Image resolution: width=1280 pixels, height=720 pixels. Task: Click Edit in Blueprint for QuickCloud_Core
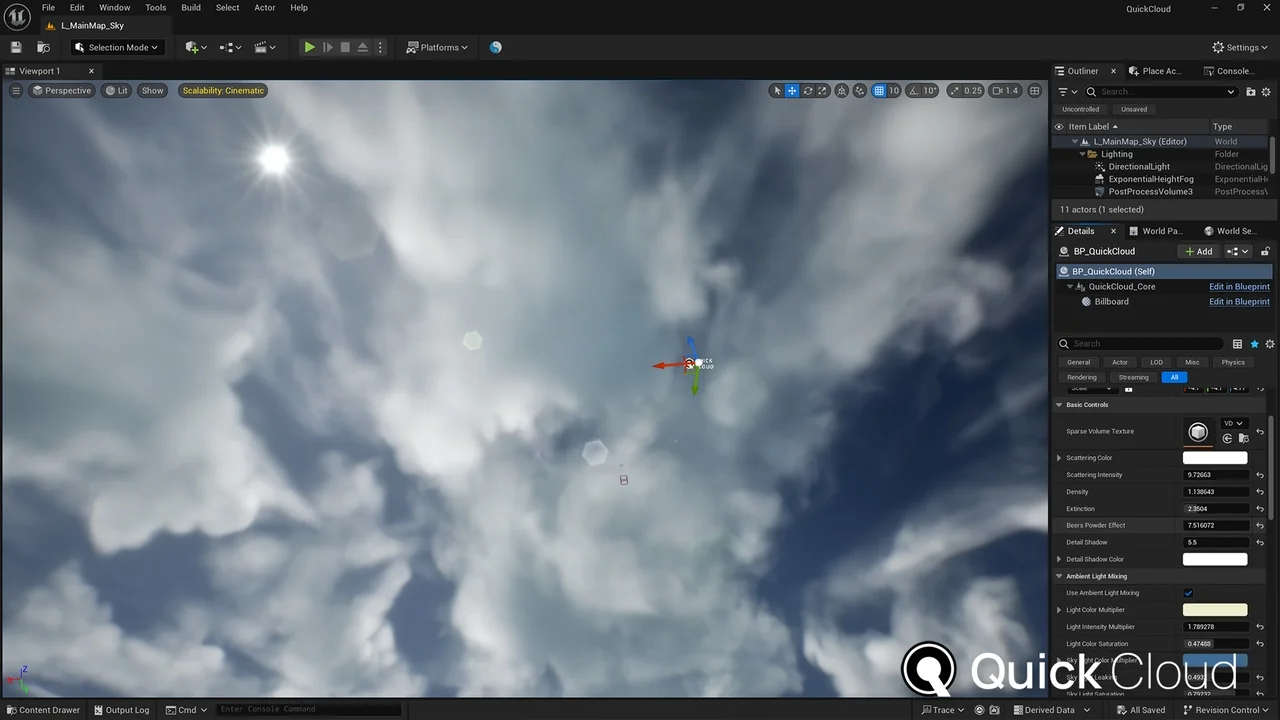pyautogui.click(x=1239, y=287)
